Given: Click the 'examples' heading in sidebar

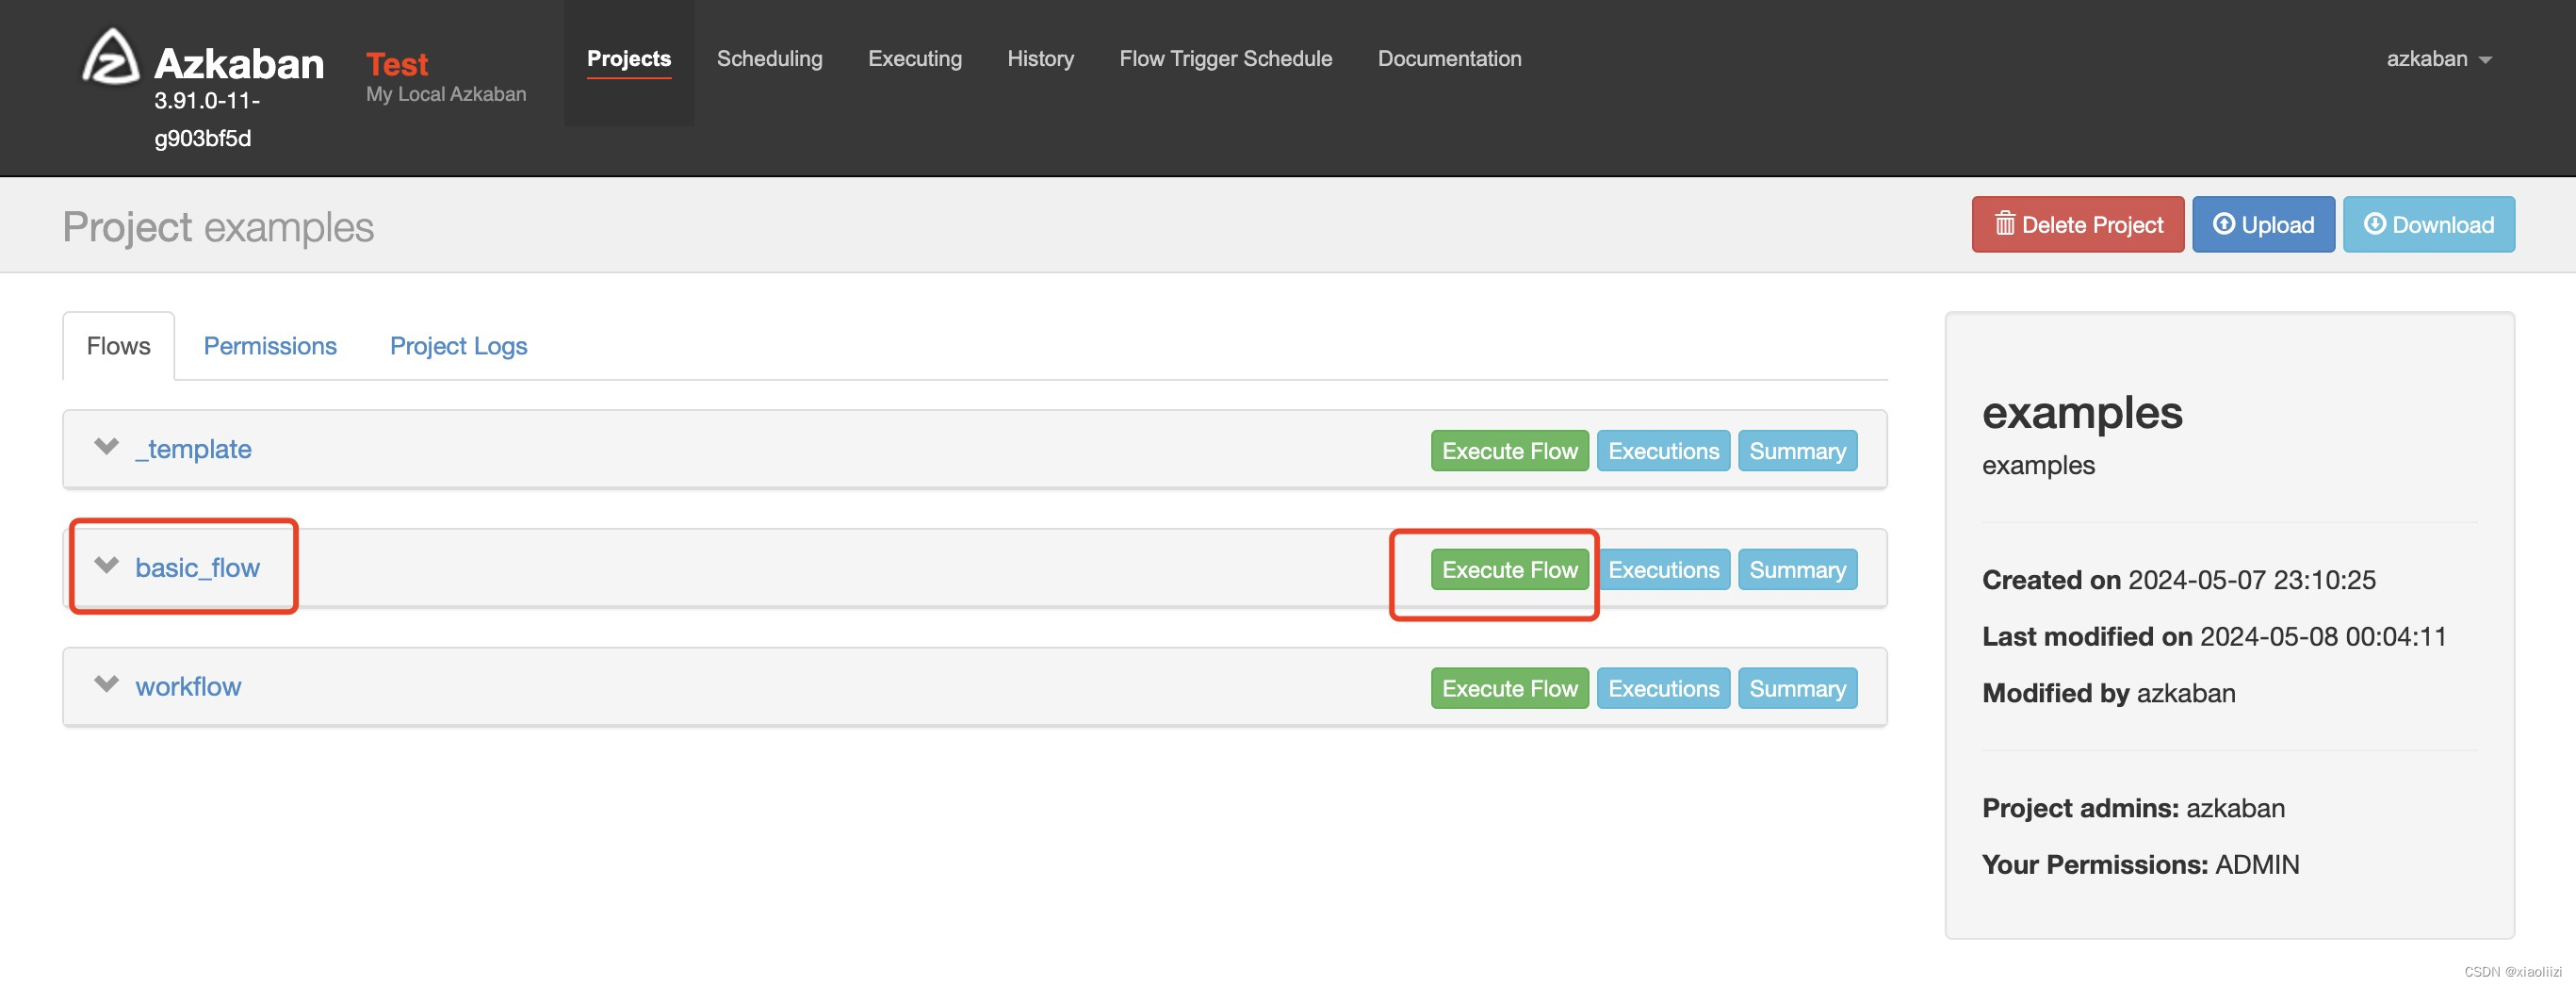Looking at the screenshot, I should pos(2082,413).
